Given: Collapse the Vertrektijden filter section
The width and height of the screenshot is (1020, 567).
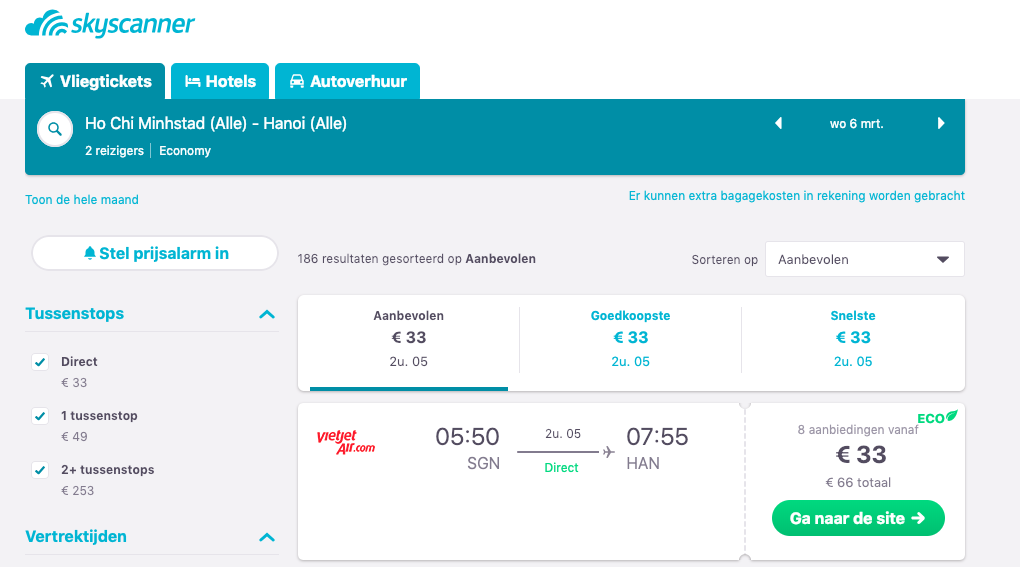Looking at the screenshot, I should click(266, 537).
